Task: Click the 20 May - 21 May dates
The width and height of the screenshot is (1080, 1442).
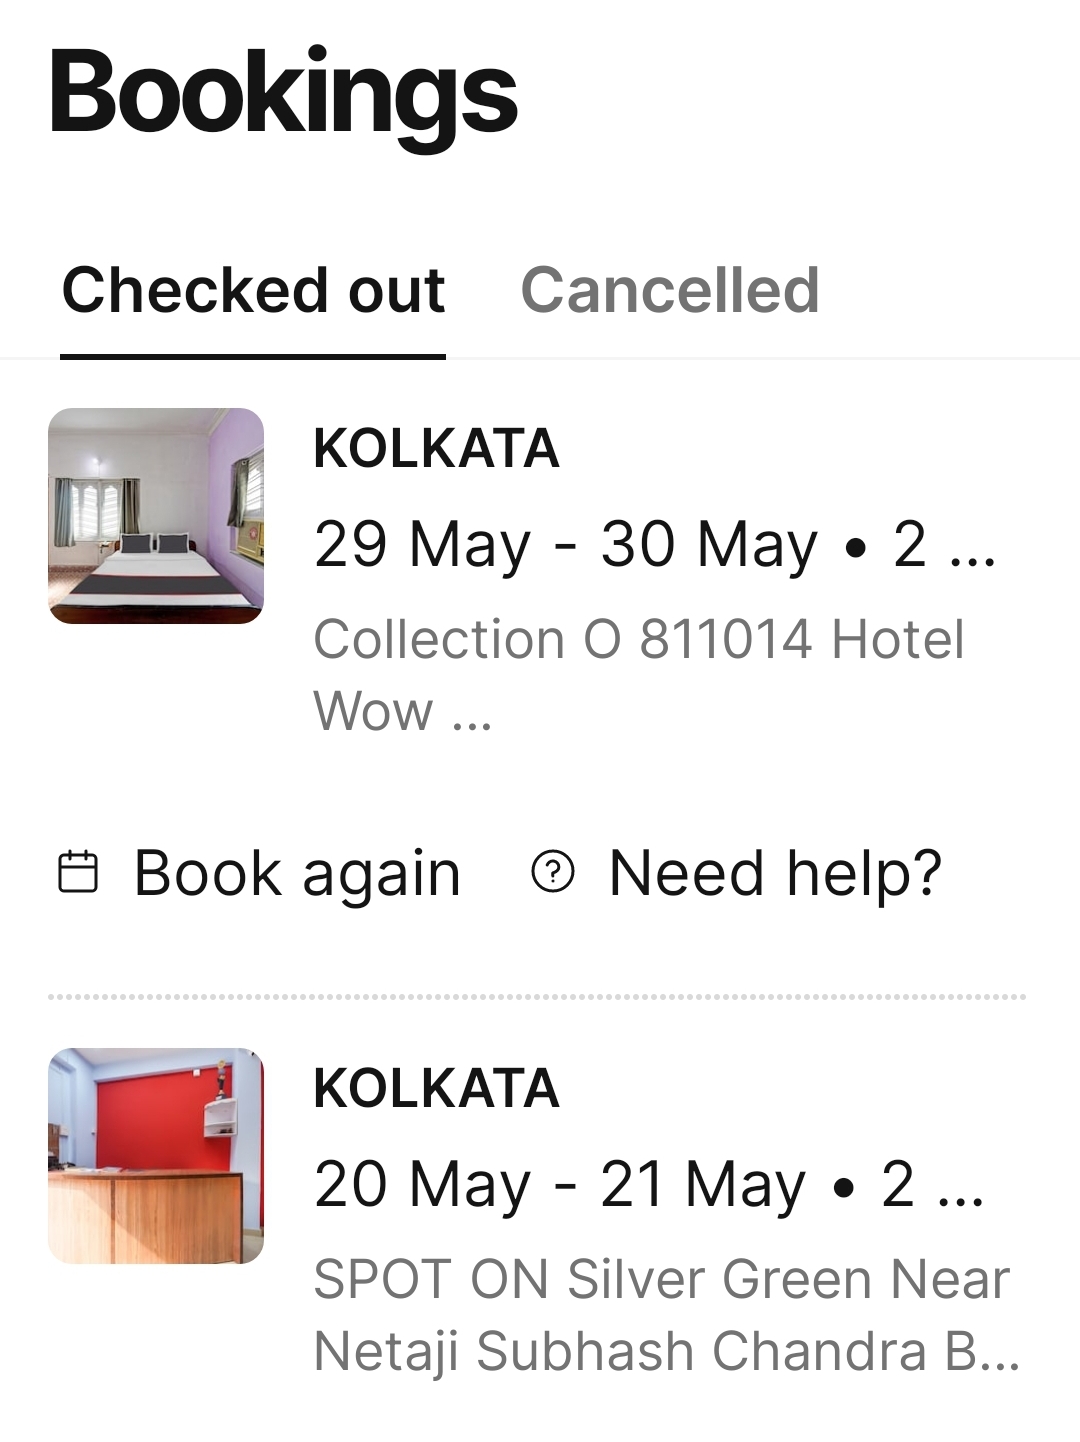Action: click(x=559, y=1185)
